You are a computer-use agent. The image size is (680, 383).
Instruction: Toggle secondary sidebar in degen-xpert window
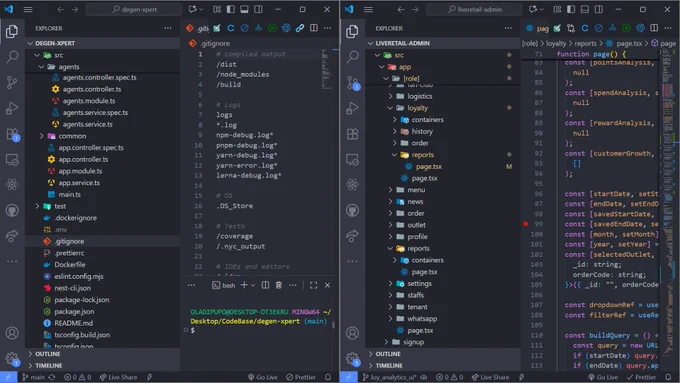[x=258, y=9]
